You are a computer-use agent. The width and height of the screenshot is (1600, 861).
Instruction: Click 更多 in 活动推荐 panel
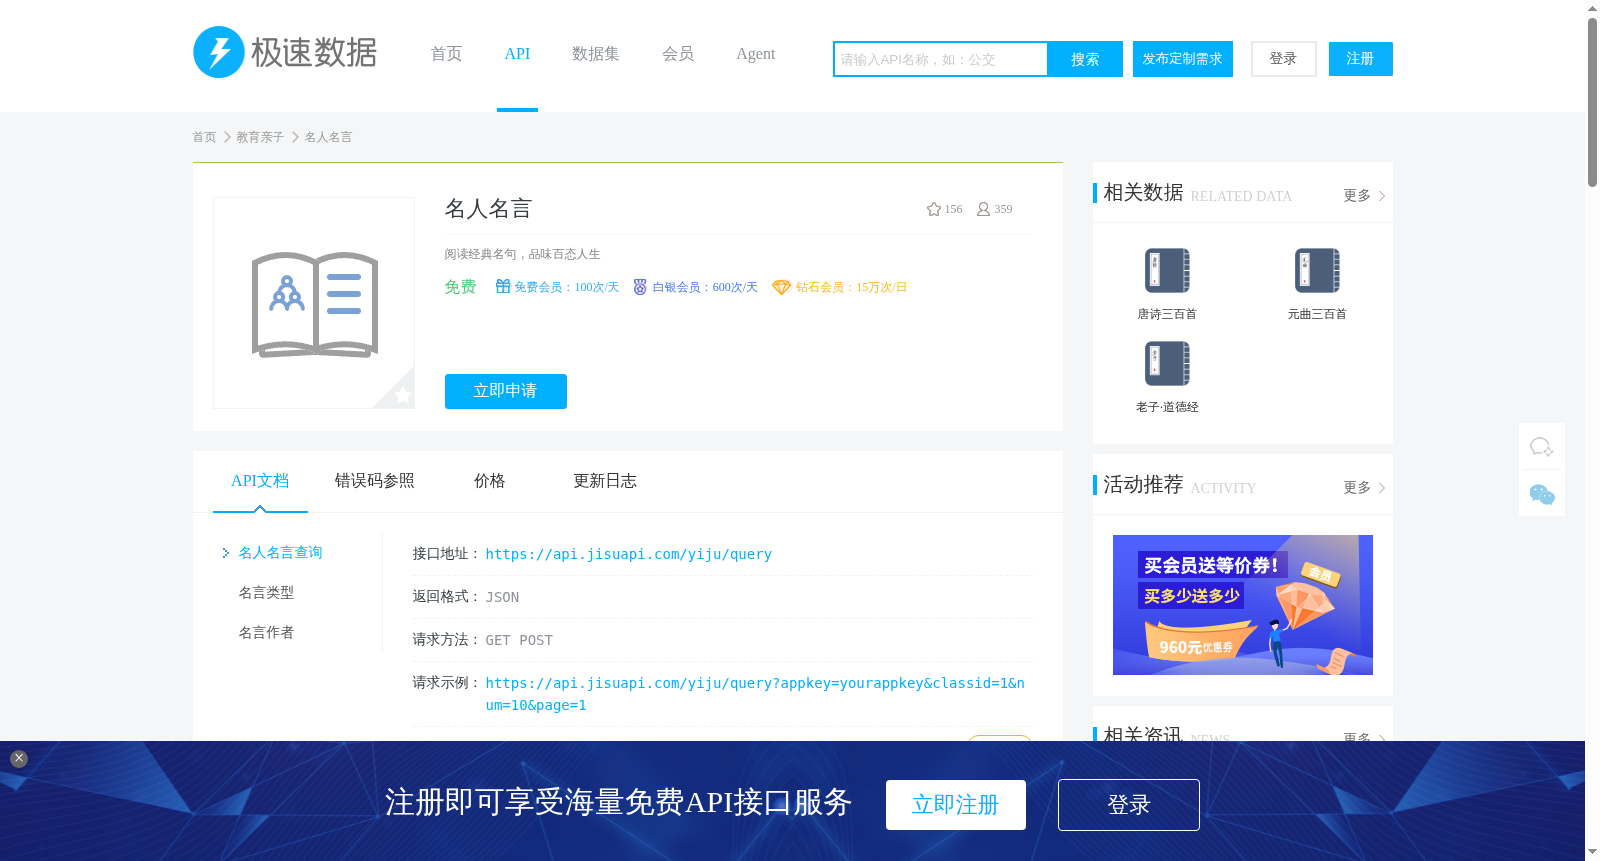click(x=1364, y=488)
